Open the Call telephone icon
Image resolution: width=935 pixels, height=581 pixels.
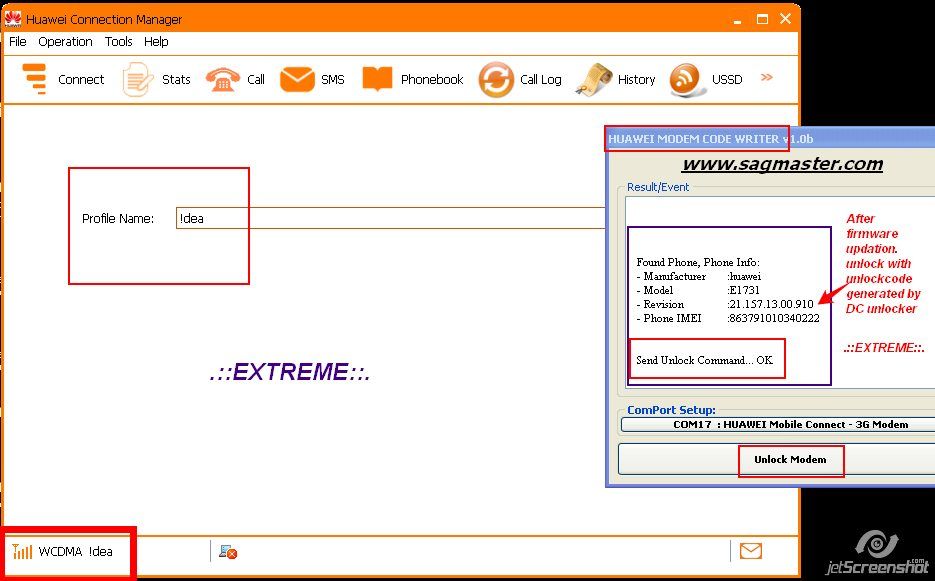pos(222,79)
